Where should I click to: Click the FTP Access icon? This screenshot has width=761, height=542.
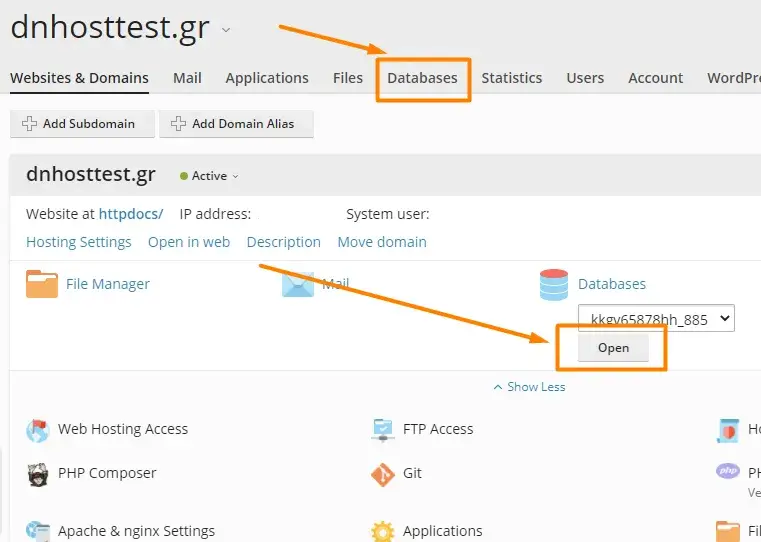click(382, 430)
